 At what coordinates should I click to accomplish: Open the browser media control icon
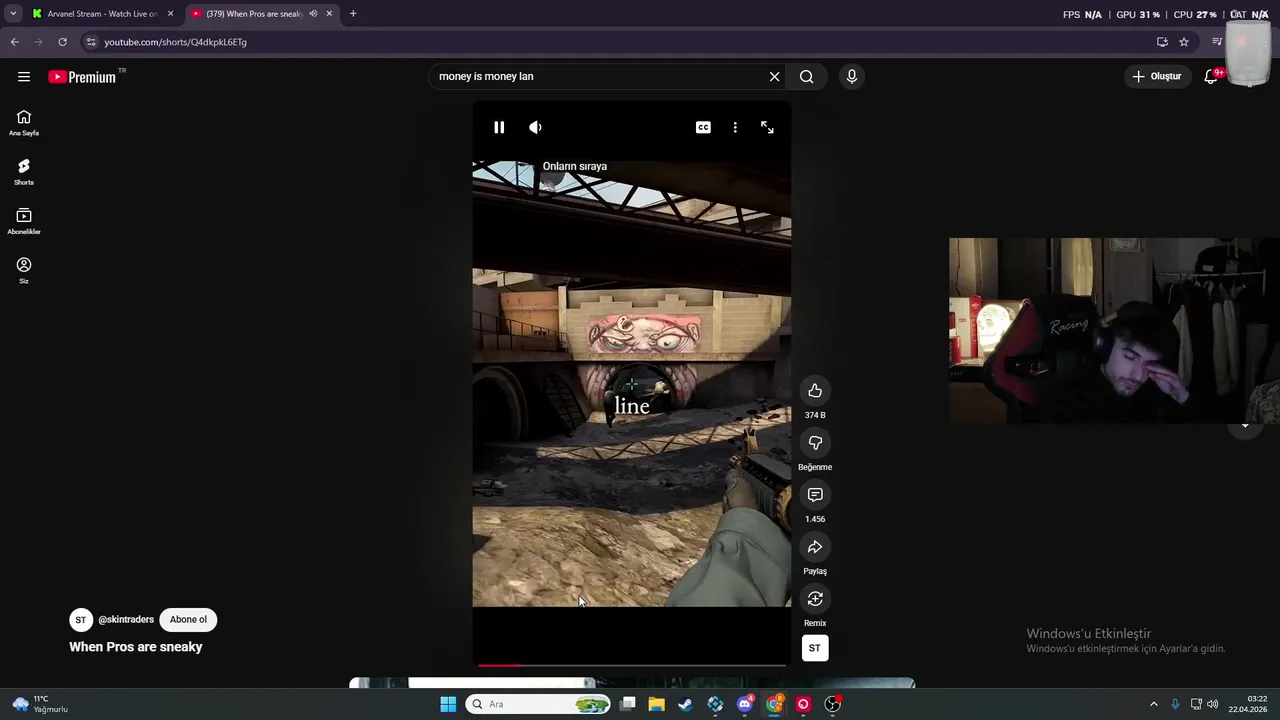[1217, 42]
